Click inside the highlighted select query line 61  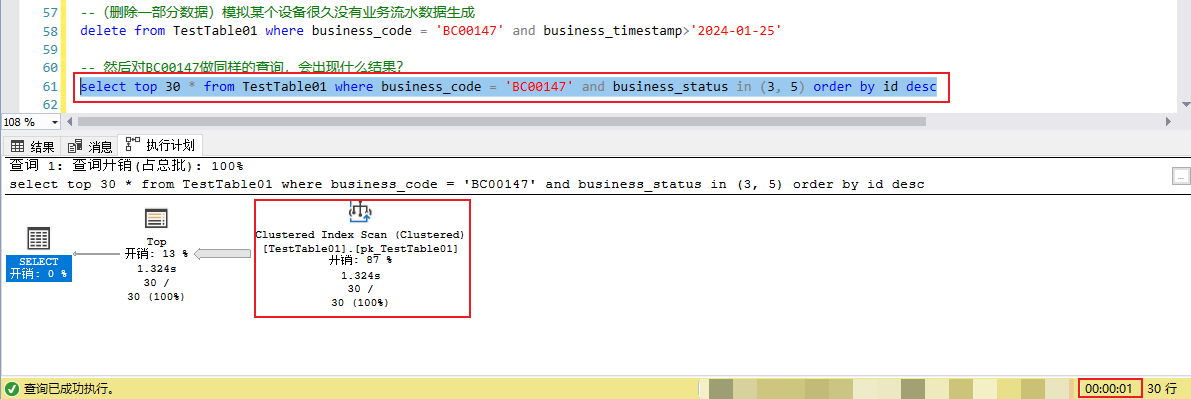coord(509,87)
